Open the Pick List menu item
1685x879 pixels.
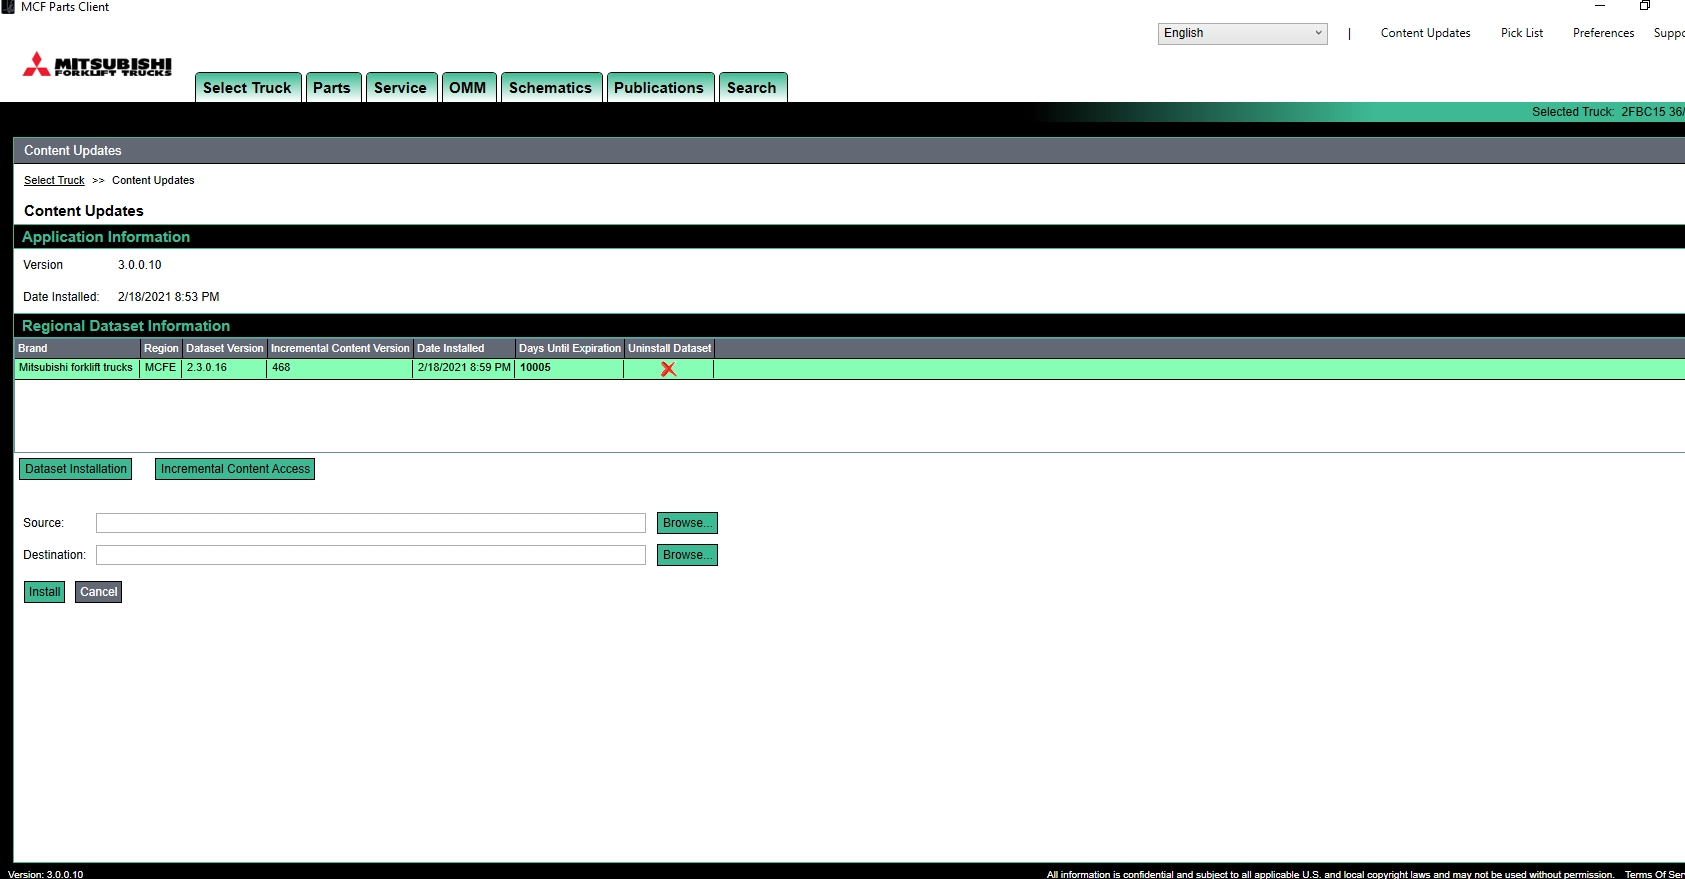point(1522,33)
